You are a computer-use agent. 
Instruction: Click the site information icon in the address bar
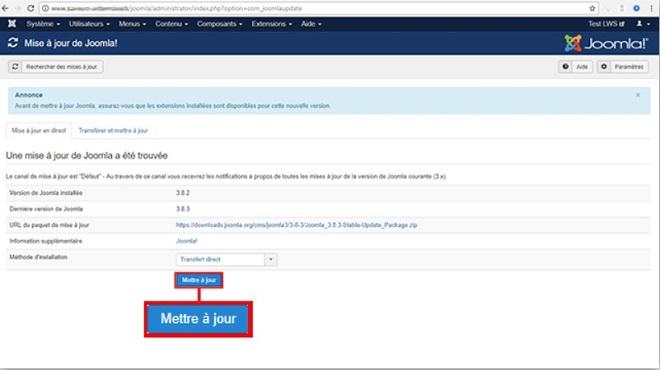(x=45, y=8)
